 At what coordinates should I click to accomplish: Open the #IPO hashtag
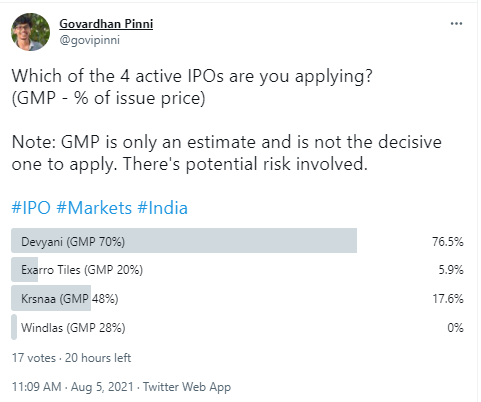[31, 208]
